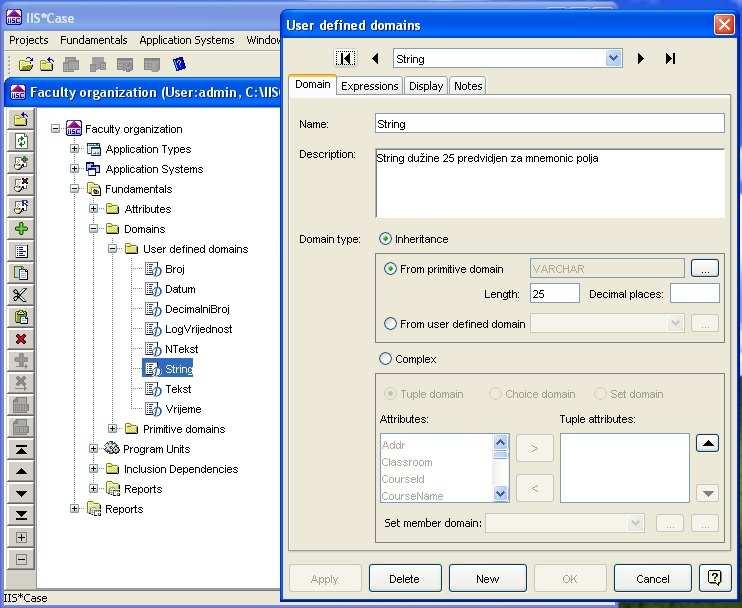This screenshot has height=608, width=742.
Task: Collapse the Faculty organization tree node
Action: coord(55,128)
